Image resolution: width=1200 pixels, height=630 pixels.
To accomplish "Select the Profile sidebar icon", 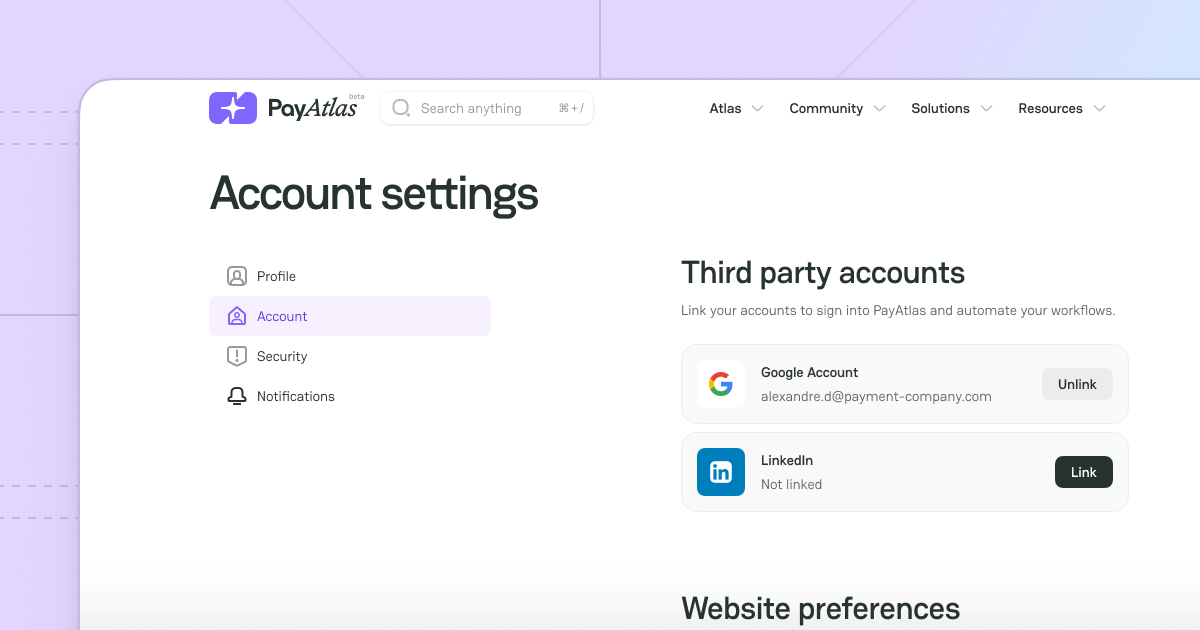I will [237, 276].
